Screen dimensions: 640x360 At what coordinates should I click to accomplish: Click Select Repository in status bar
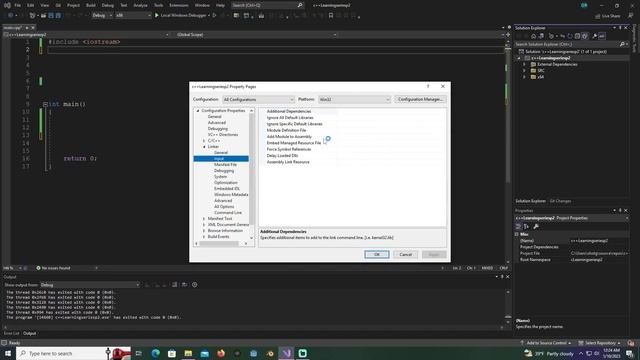[600, 343]
